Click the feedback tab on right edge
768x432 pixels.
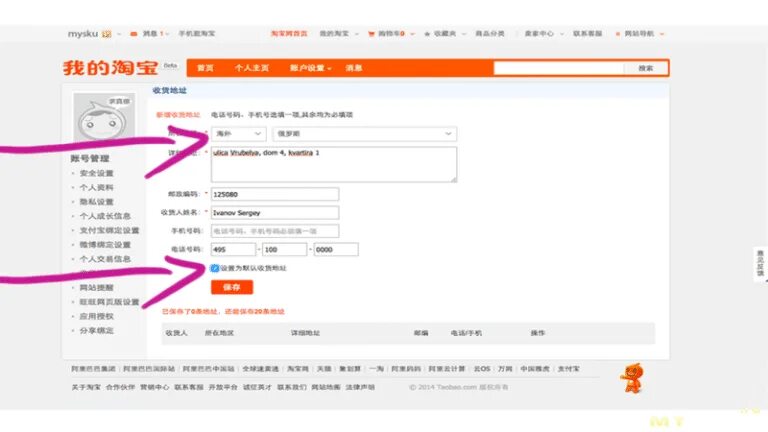[760, 264]
